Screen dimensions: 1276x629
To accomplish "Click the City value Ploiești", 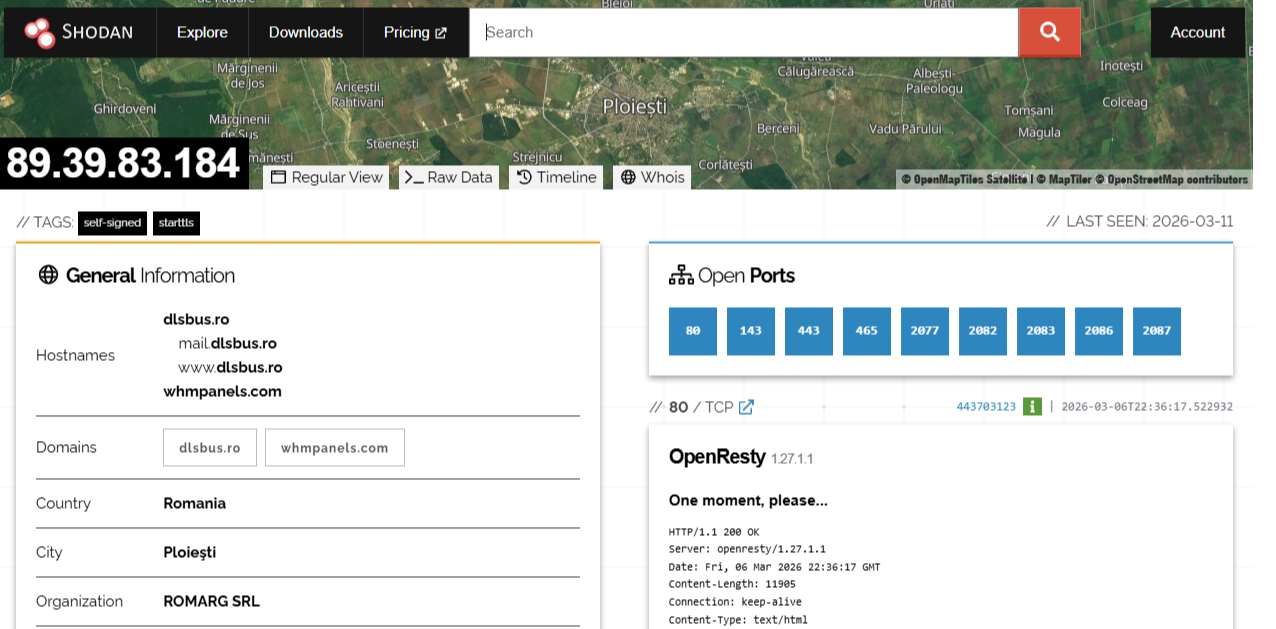I will click(190, 552).
